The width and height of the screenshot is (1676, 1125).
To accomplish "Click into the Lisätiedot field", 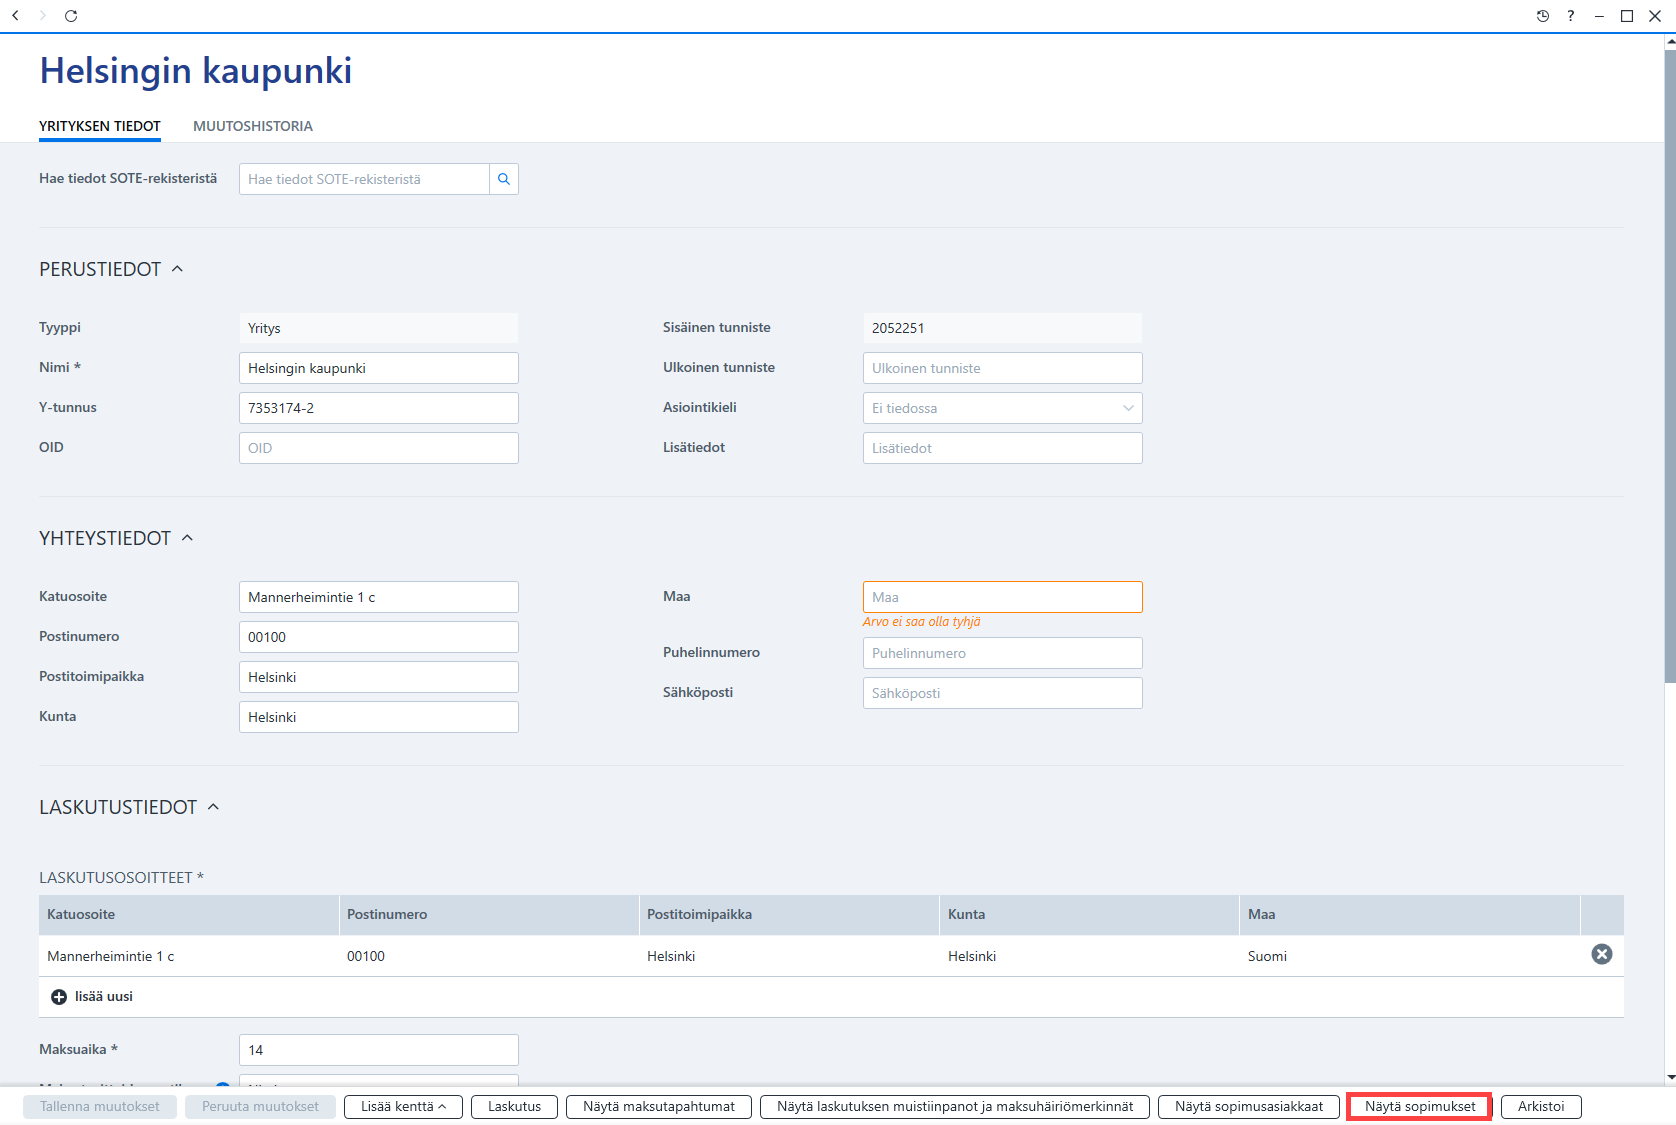I will [1002, 448].
